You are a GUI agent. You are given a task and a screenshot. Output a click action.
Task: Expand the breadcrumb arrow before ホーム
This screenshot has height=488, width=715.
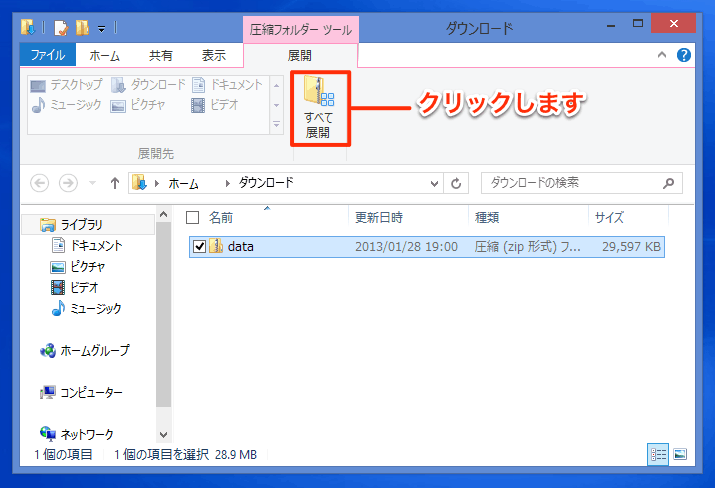point(157,183)
